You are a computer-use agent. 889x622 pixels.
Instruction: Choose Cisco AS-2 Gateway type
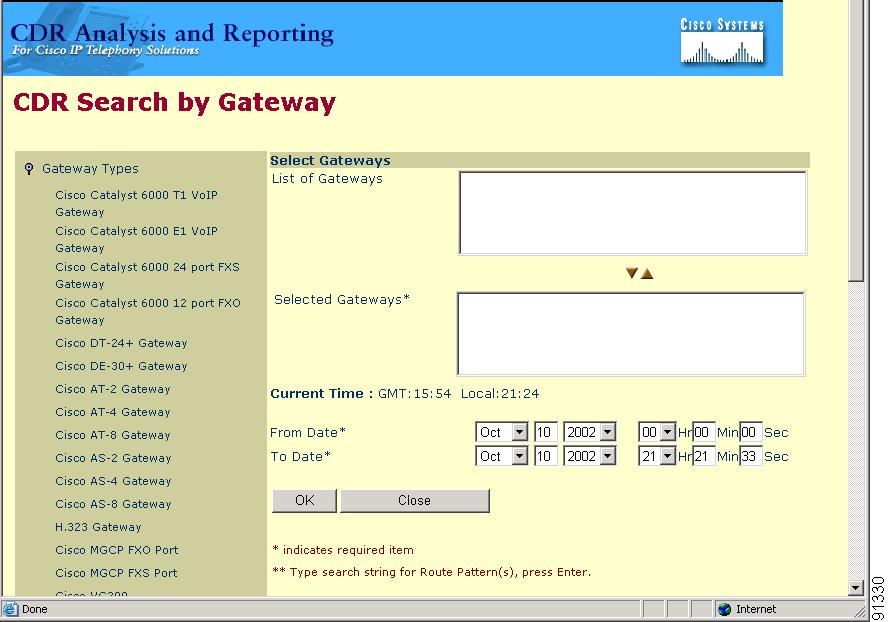point(113,458)
